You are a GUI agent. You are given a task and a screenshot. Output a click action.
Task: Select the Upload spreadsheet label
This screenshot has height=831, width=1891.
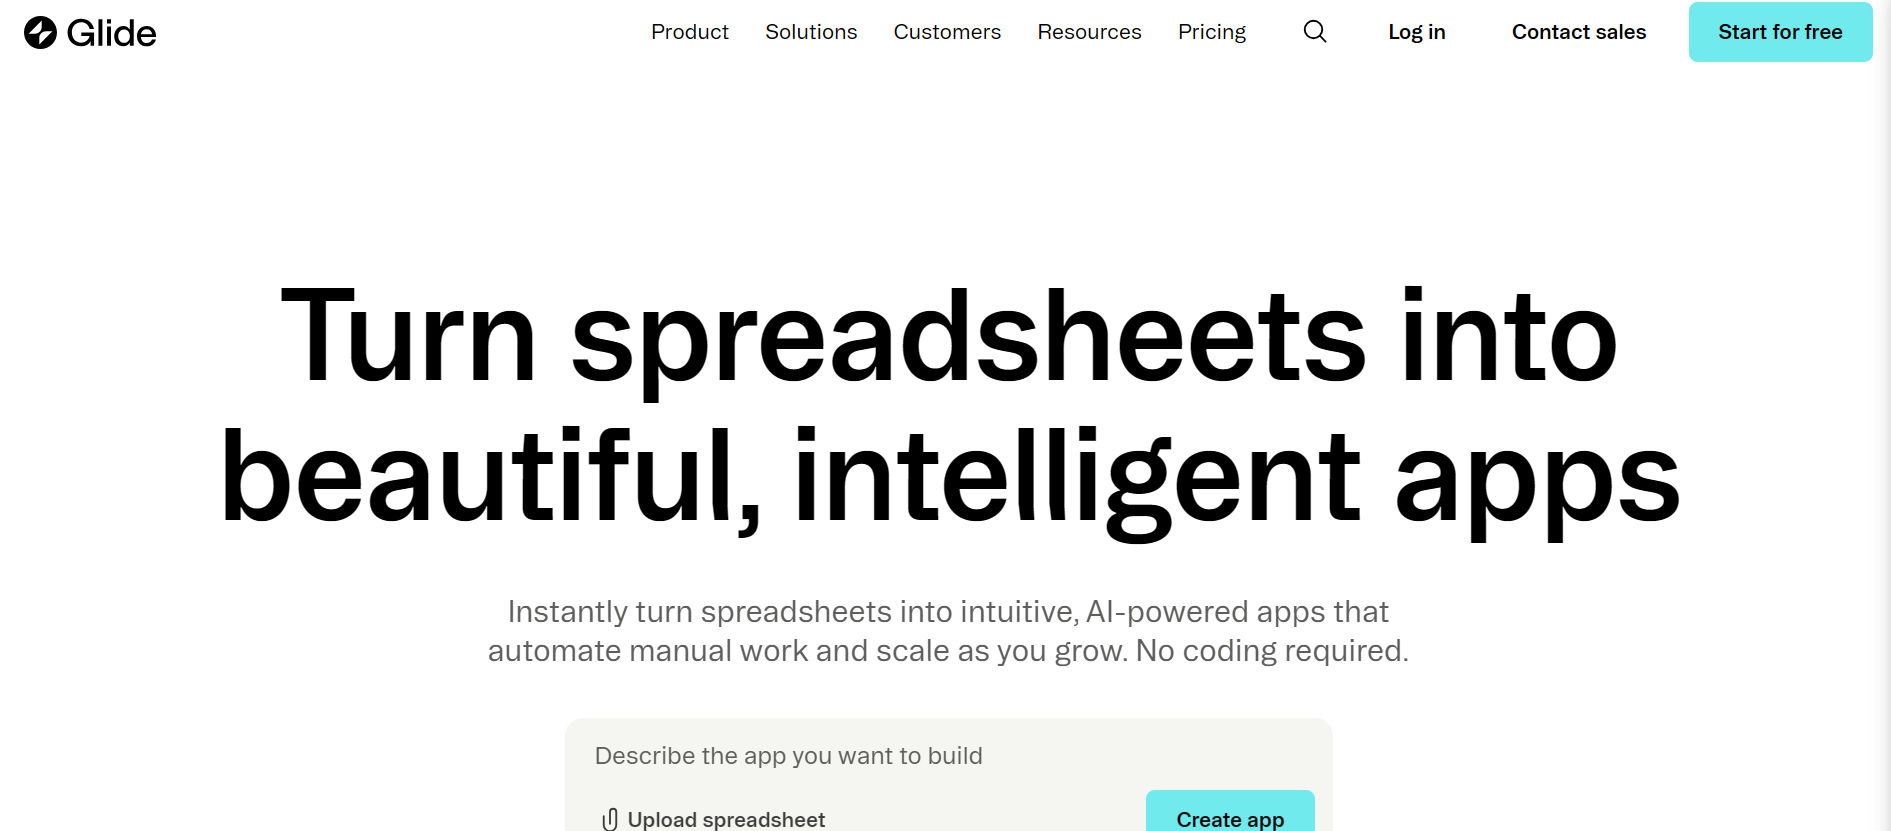click(726, 820)
